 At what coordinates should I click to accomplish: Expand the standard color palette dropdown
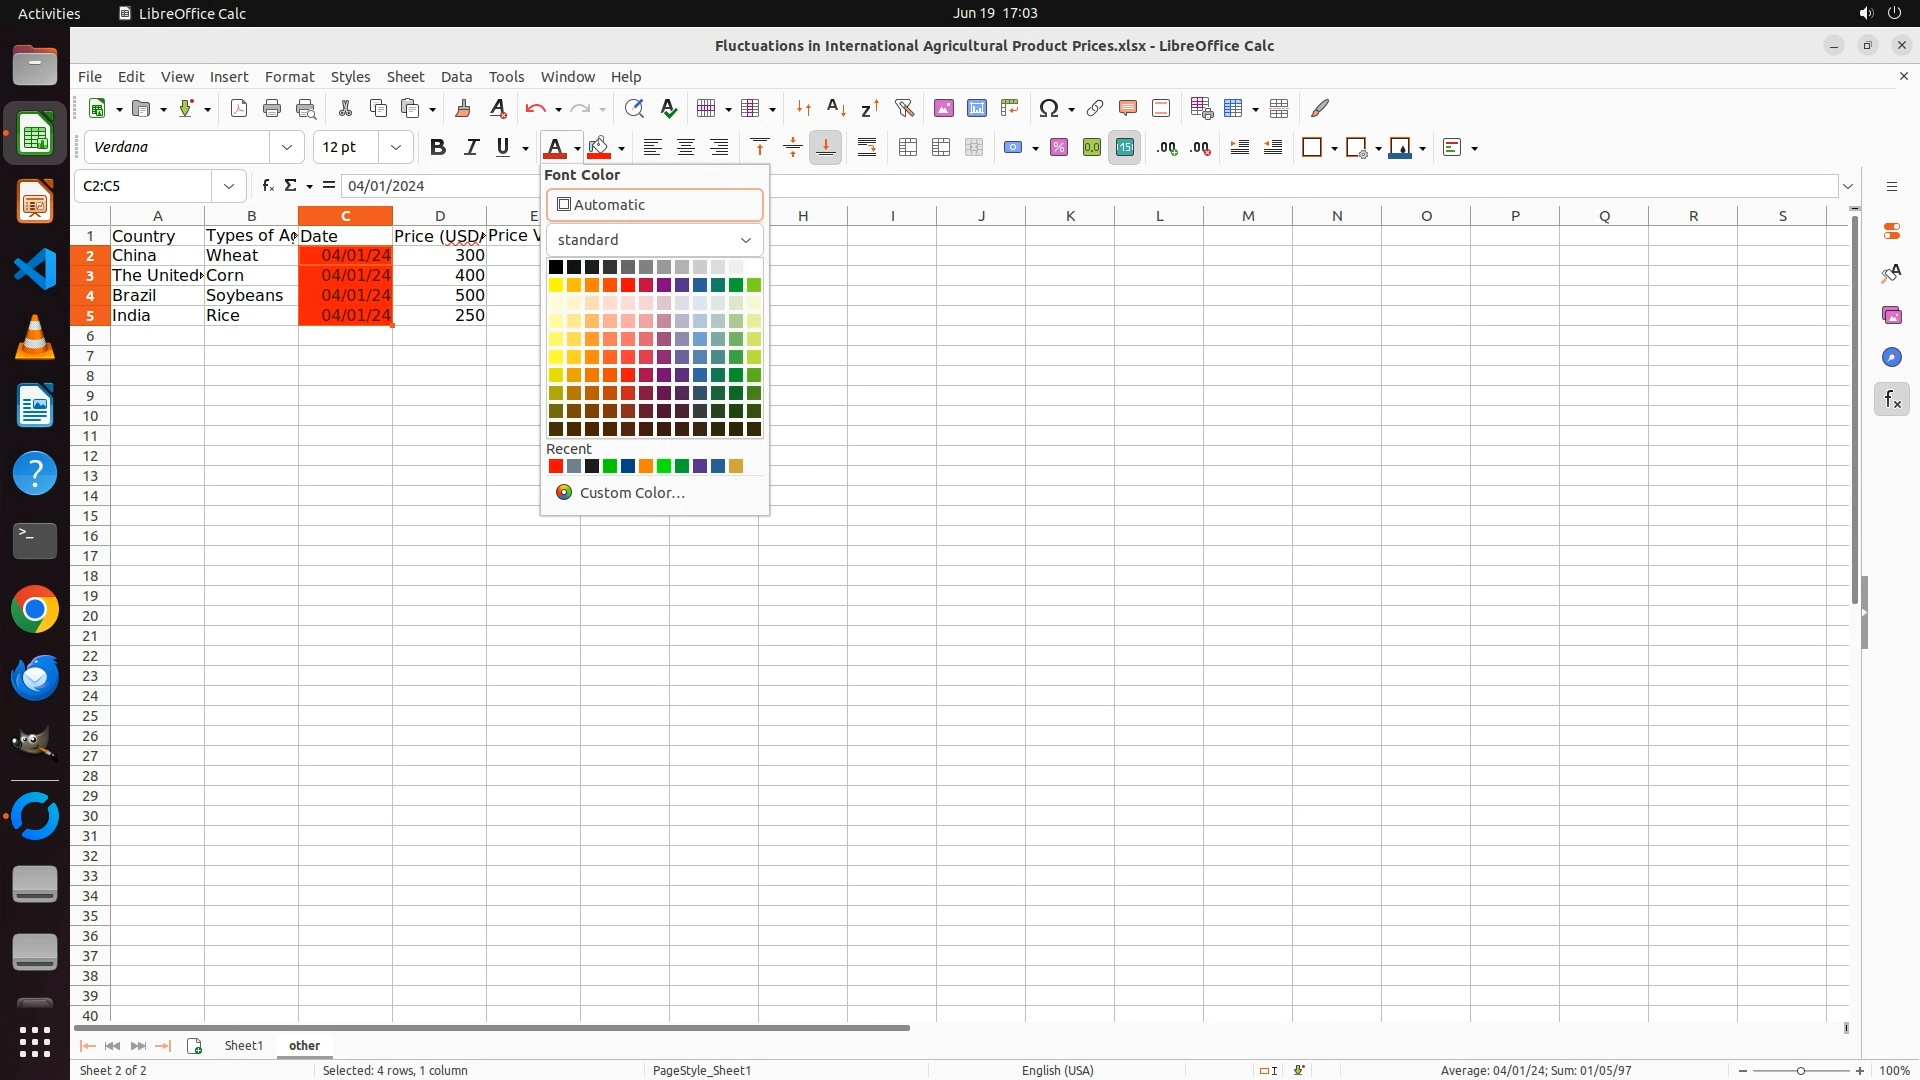[x=654, y=240]
